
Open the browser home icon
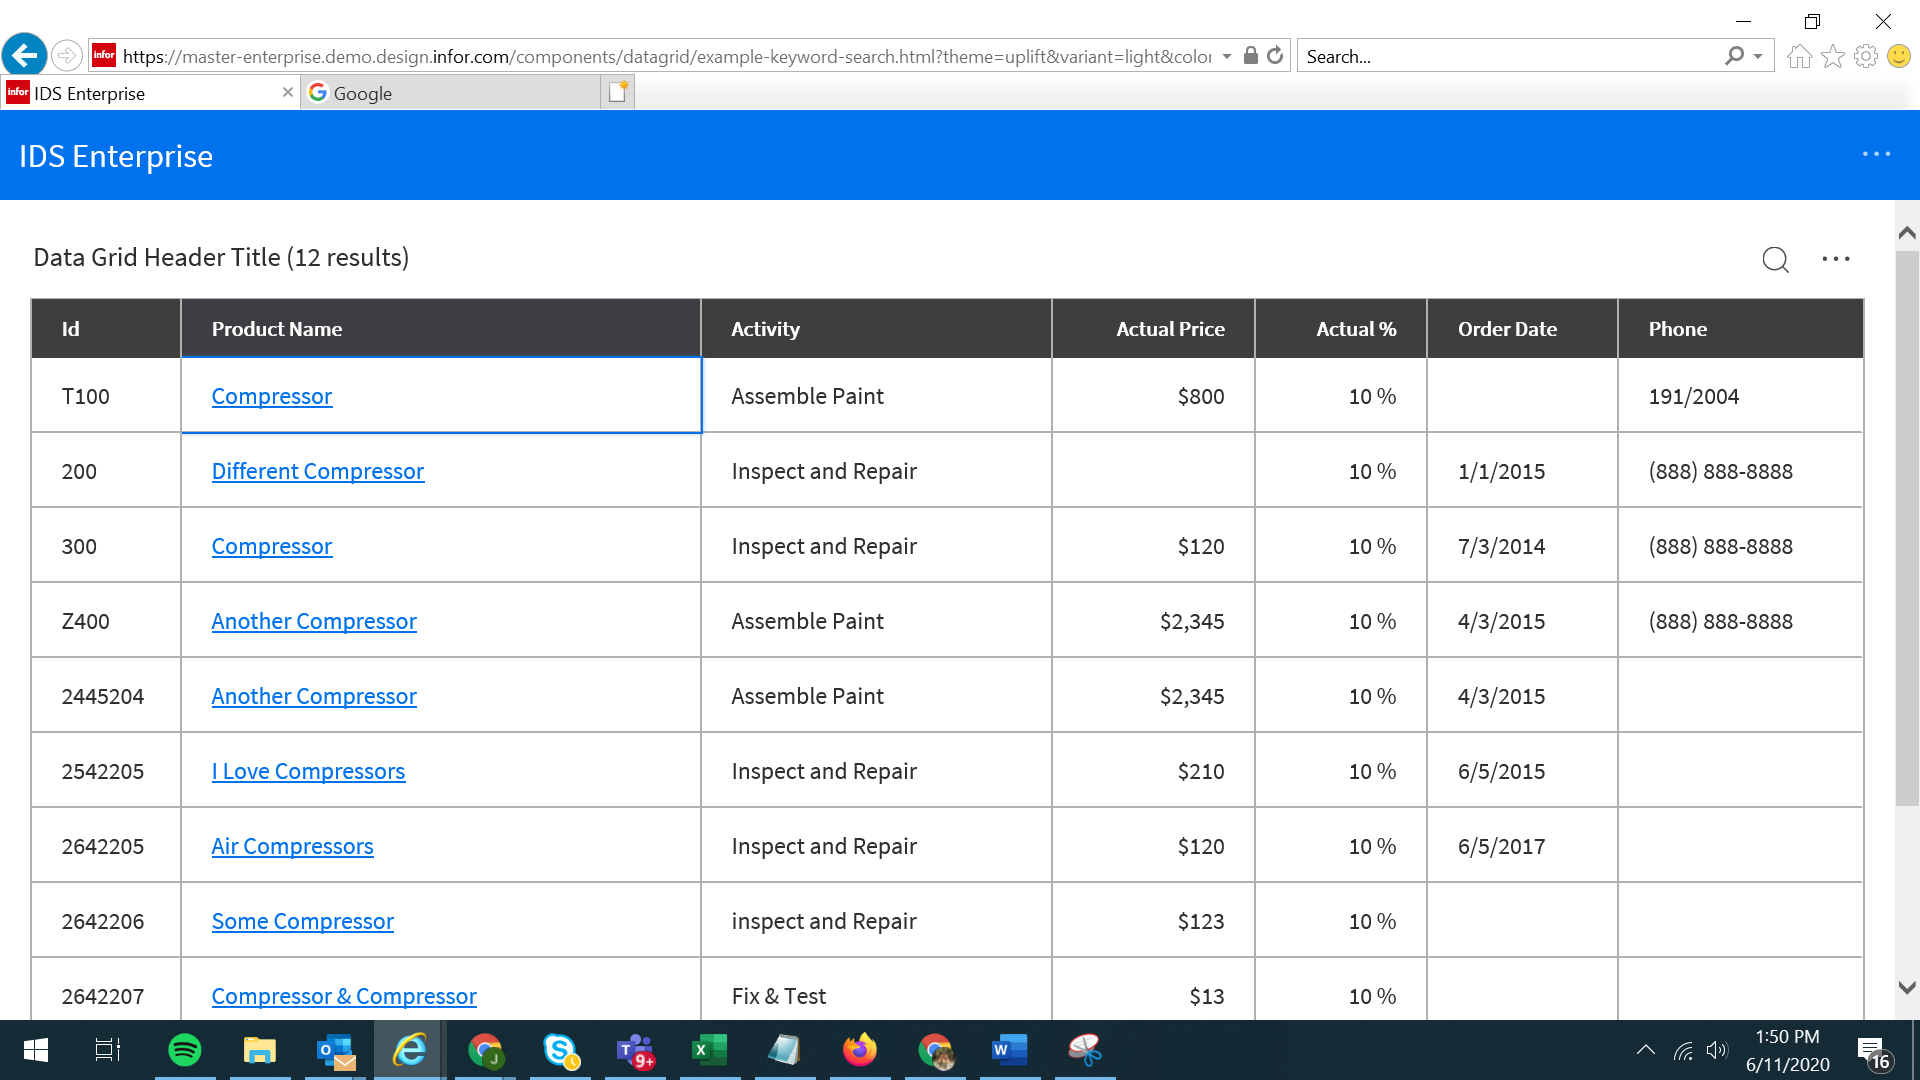pyautogui.click(x=1799, y=56)
